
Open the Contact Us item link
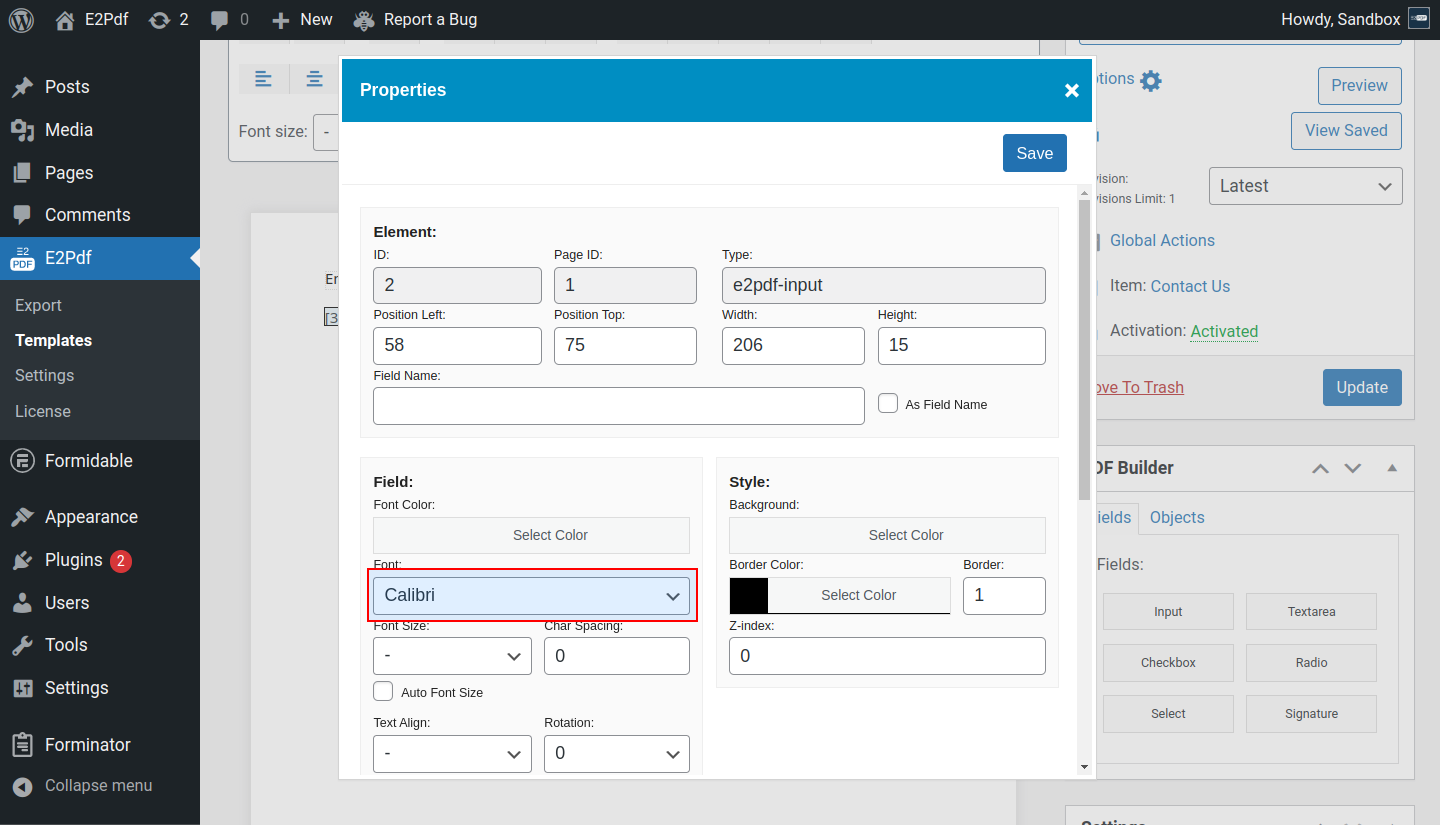[x=1190, y=286]
